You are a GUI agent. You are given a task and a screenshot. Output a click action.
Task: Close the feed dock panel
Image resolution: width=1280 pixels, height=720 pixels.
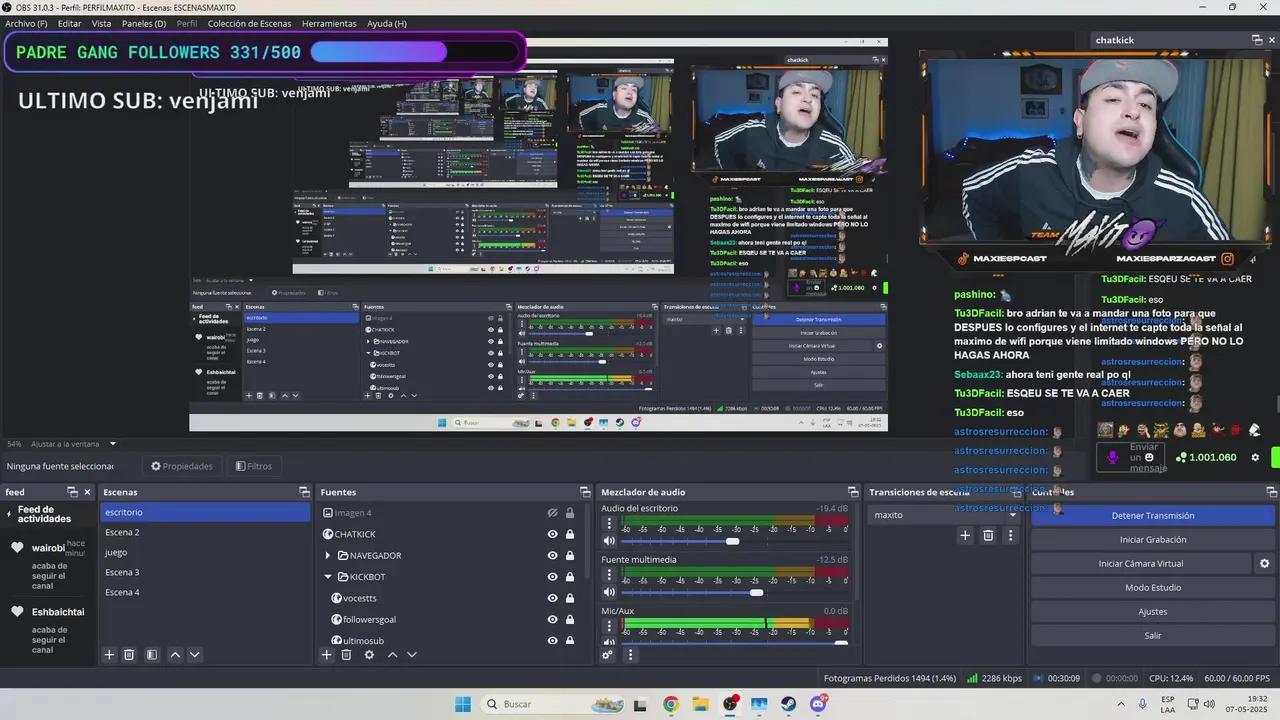[x=87, y=492]
